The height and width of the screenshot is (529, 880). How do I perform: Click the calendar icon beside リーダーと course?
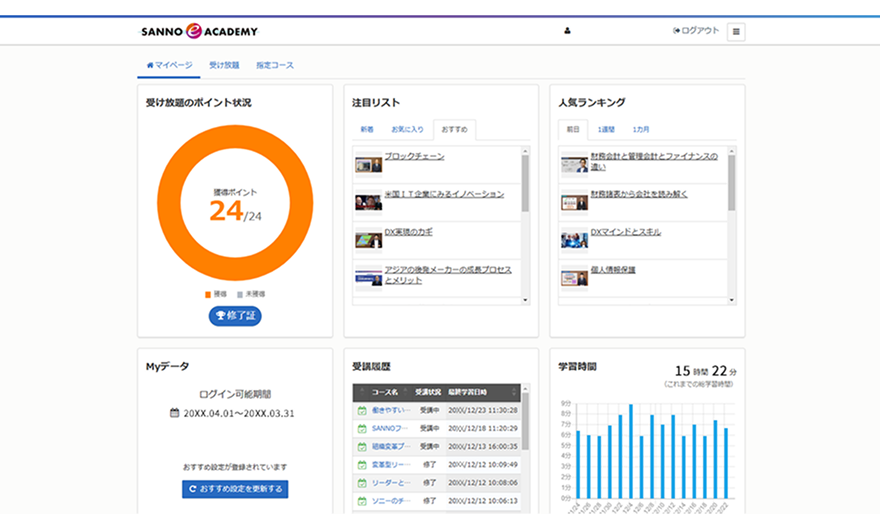coord(362,482)
